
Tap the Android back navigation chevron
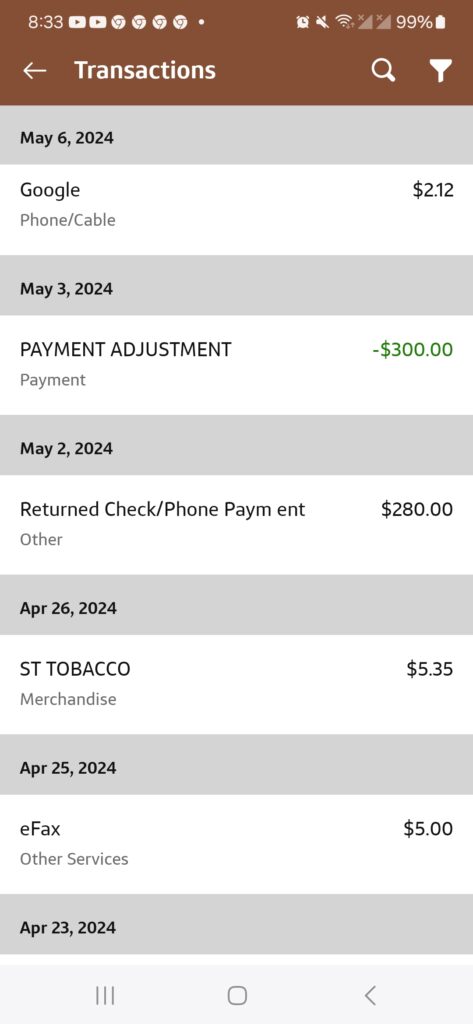[x=370, y=995]
